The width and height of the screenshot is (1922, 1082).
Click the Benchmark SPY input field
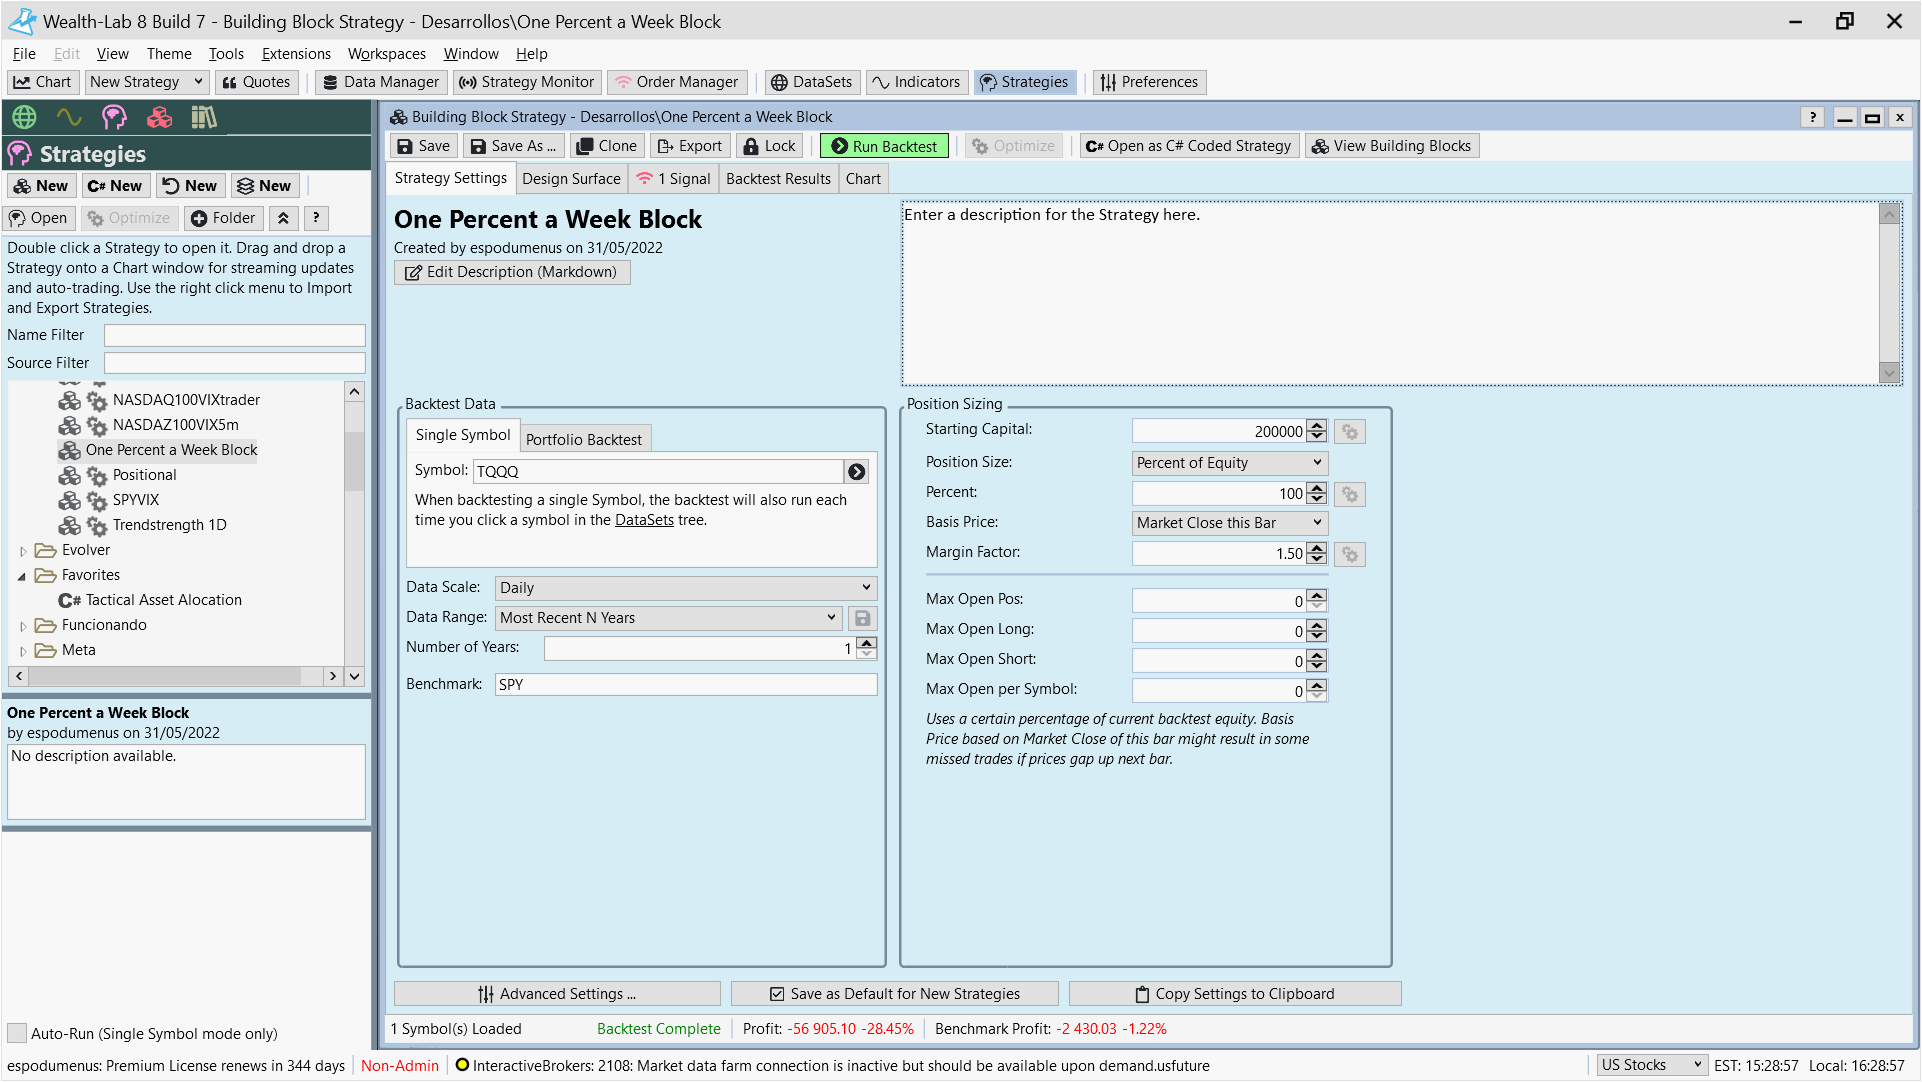click(x=686, y=685)
